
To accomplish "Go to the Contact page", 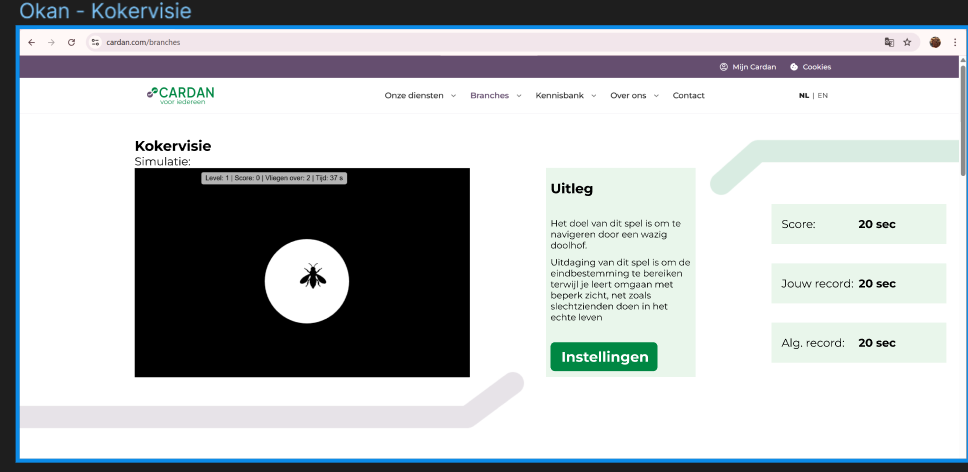I will click(688, 96).
